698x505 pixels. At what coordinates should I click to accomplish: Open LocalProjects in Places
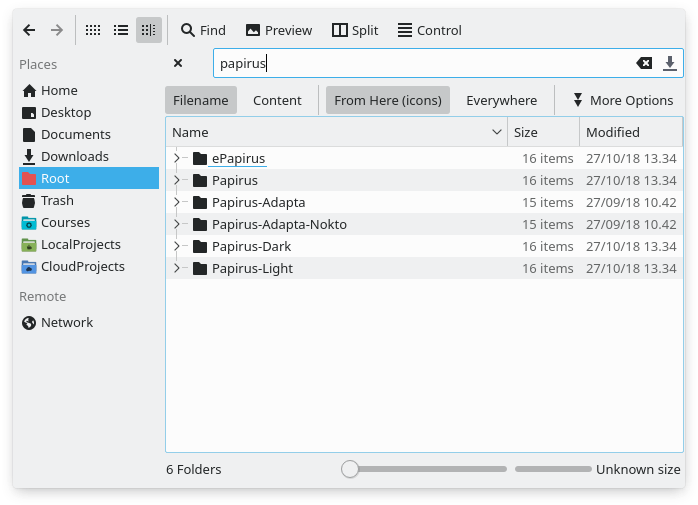[89, 244]
